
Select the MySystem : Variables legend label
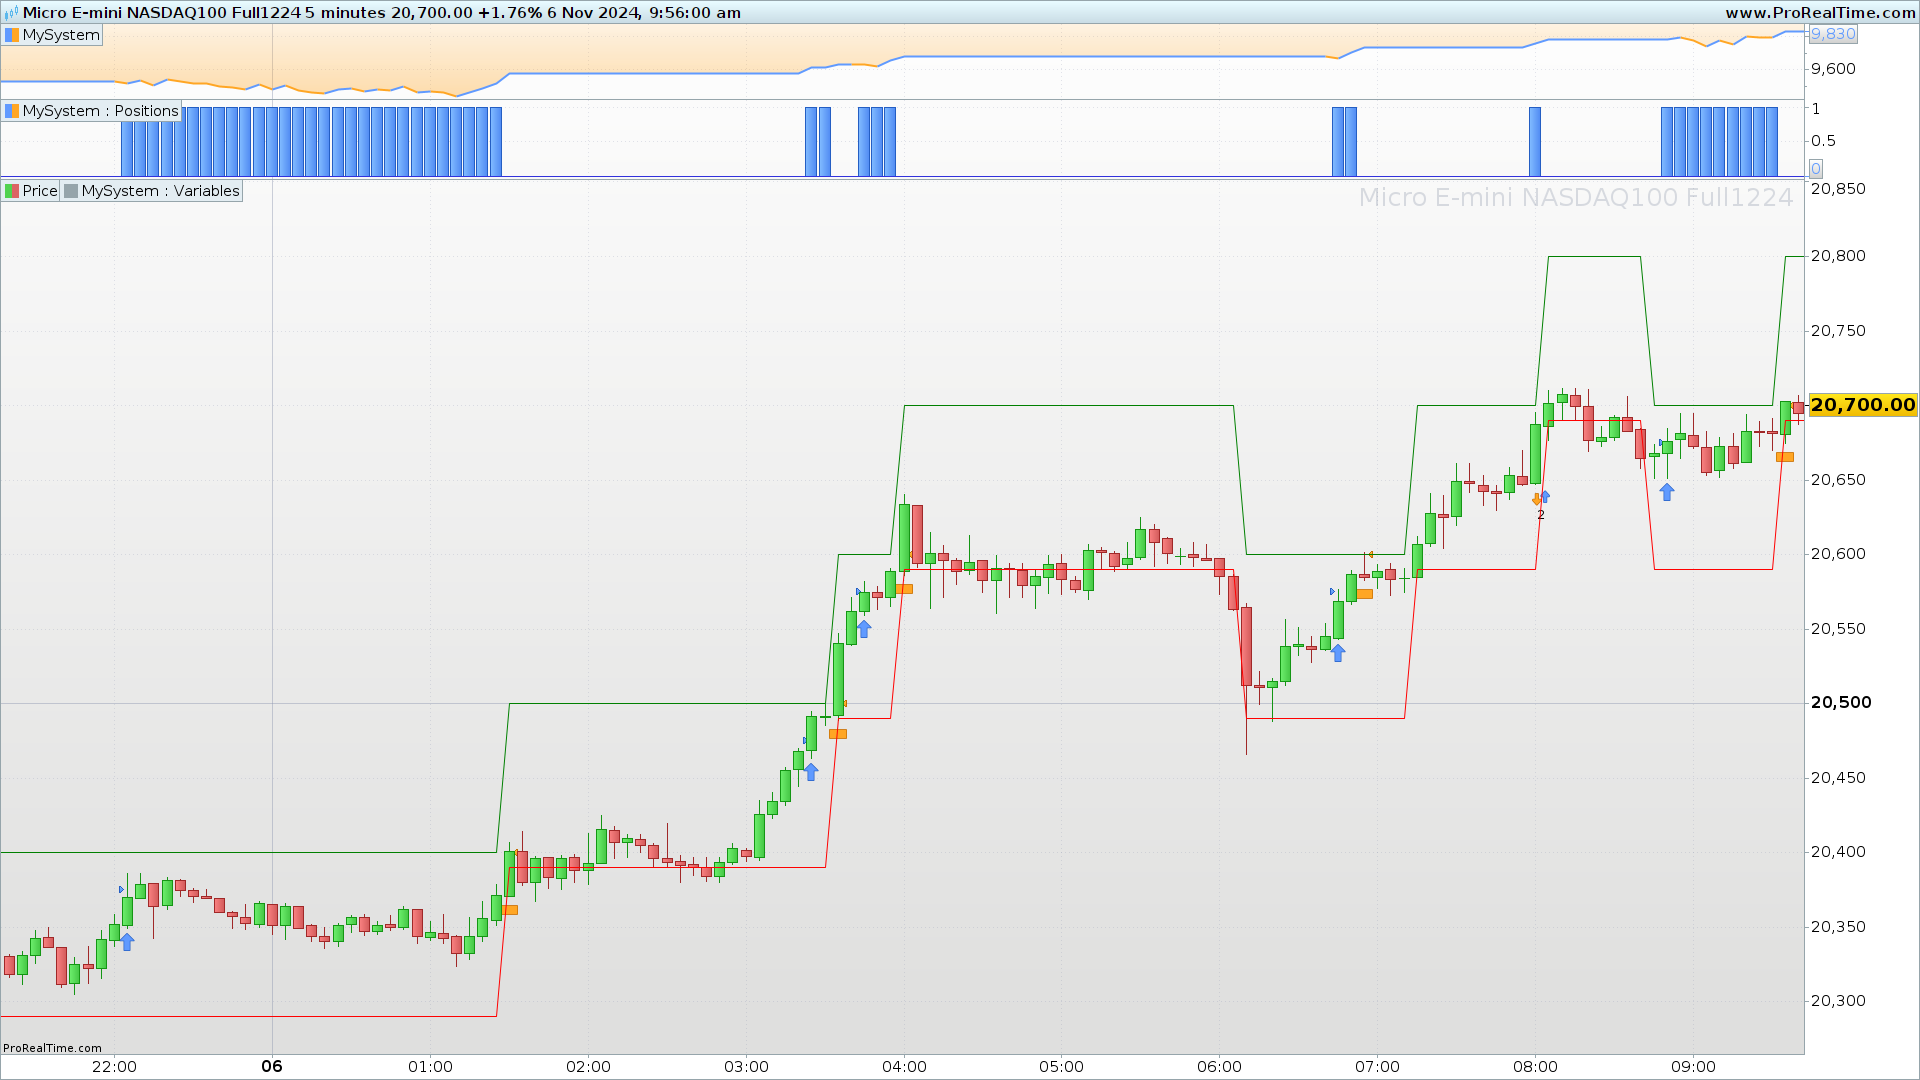(160, 191)
